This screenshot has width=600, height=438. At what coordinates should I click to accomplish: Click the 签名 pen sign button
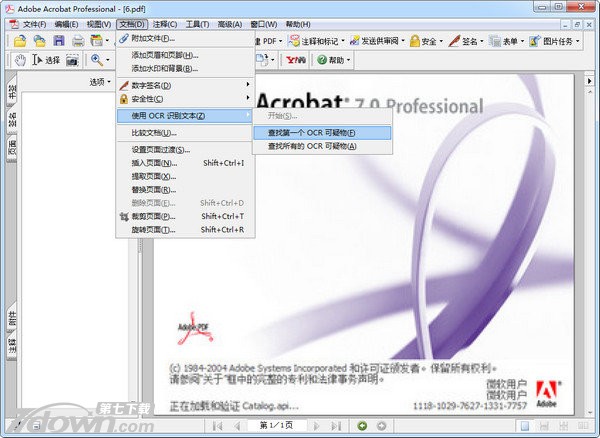(463, 41)
